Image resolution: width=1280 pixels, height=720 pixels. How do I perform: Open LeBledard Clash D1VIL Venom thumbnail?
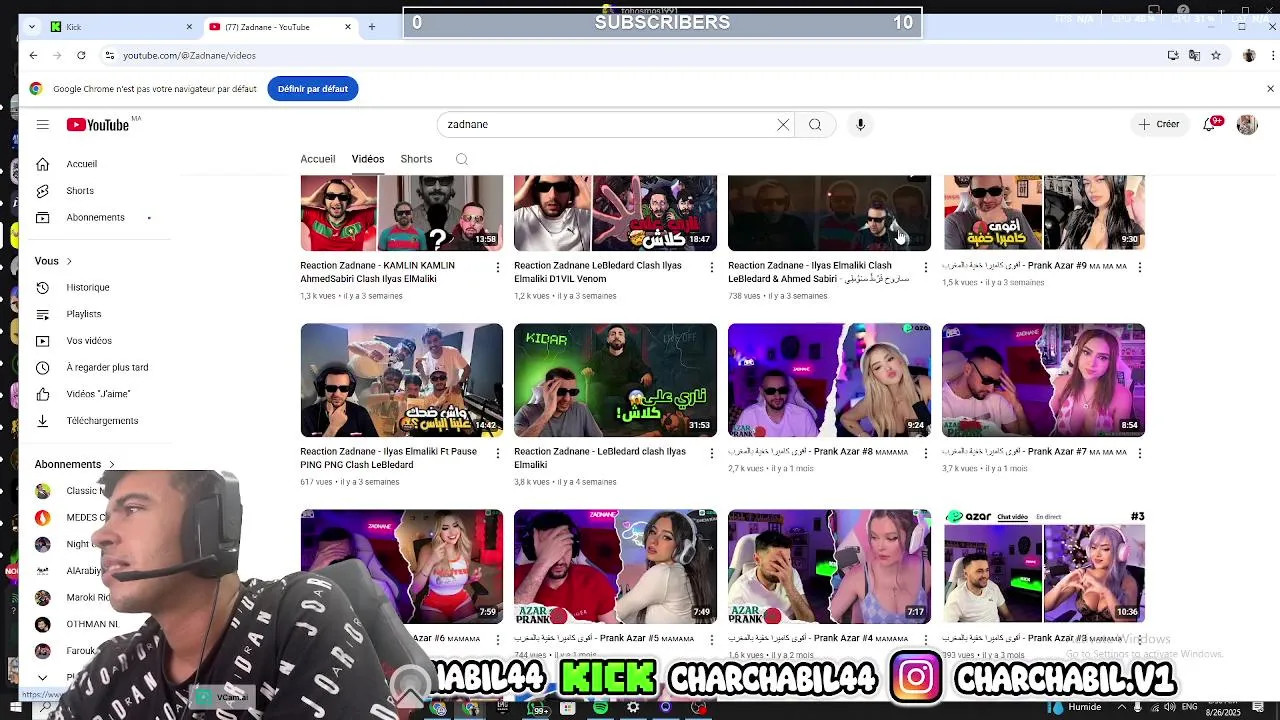coord(615,213)
